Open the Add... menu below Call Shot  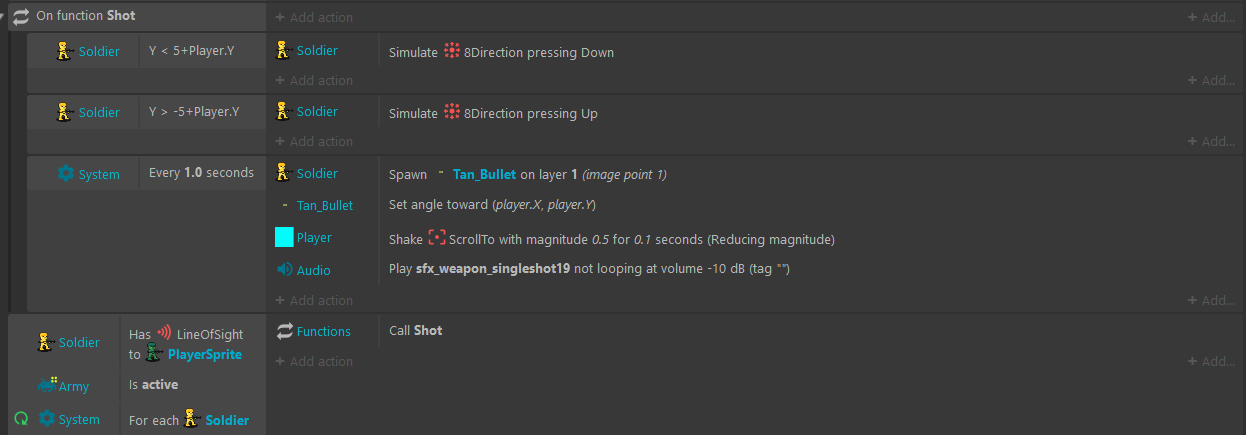point(1211,361)
